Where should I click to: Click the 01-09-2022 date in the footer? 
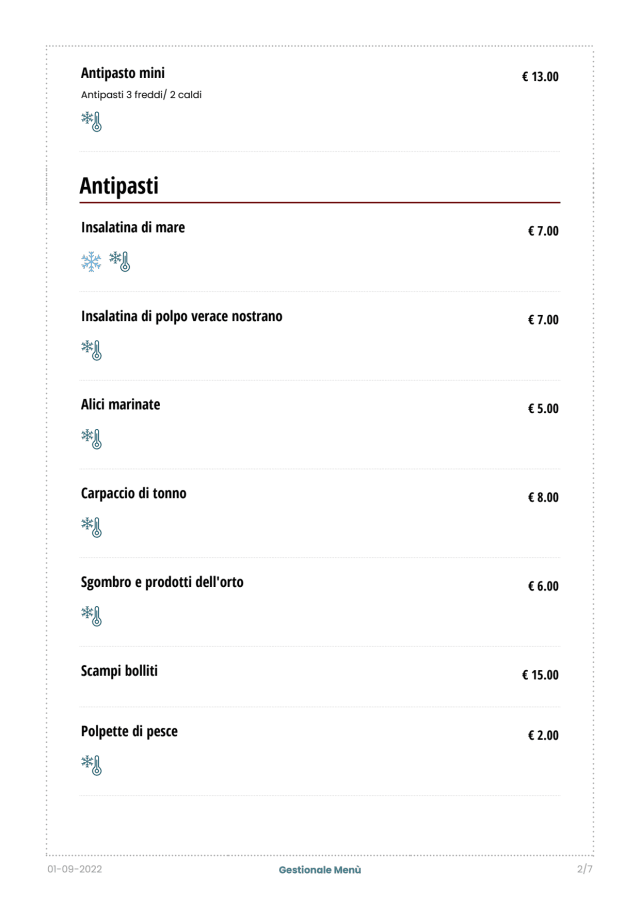click(75, 870)
